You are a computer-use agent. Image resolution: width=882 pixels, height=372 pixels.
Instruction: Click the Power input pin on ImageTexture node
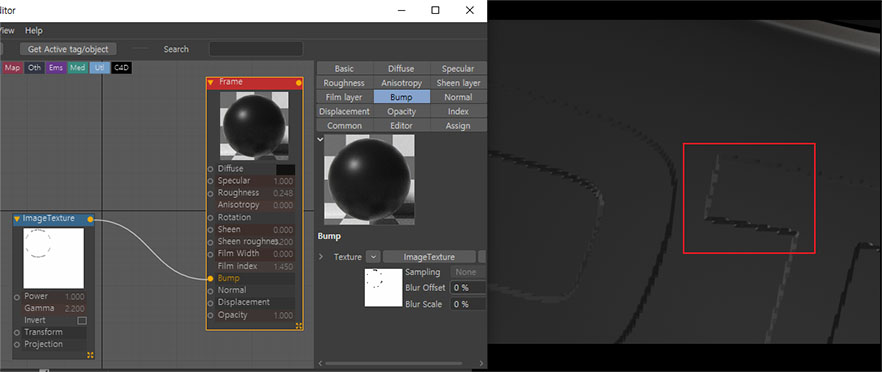(x=17, y=297)
